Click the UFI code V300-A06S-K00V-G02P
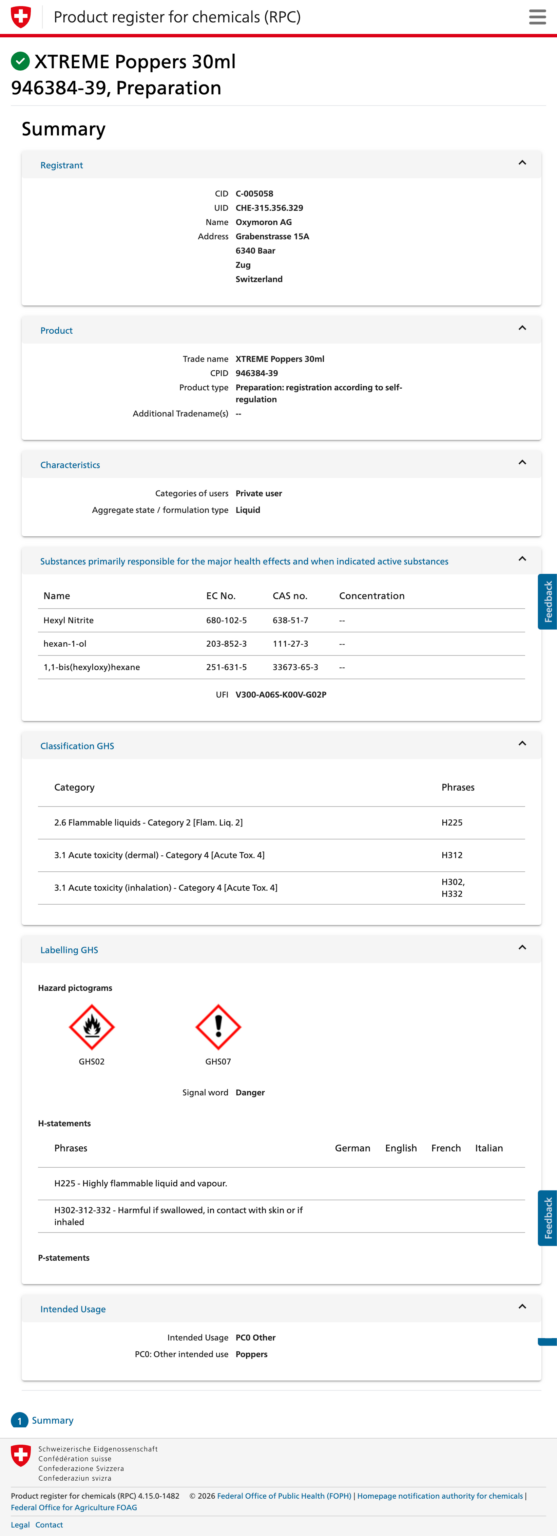 (x=281, y=694)
